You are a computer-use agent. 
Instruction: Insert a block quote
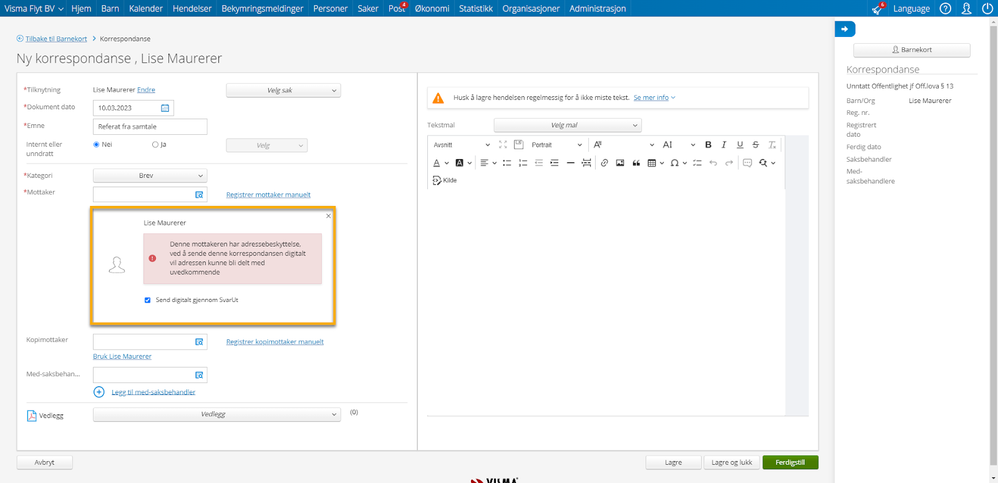(x=636, y=163)
